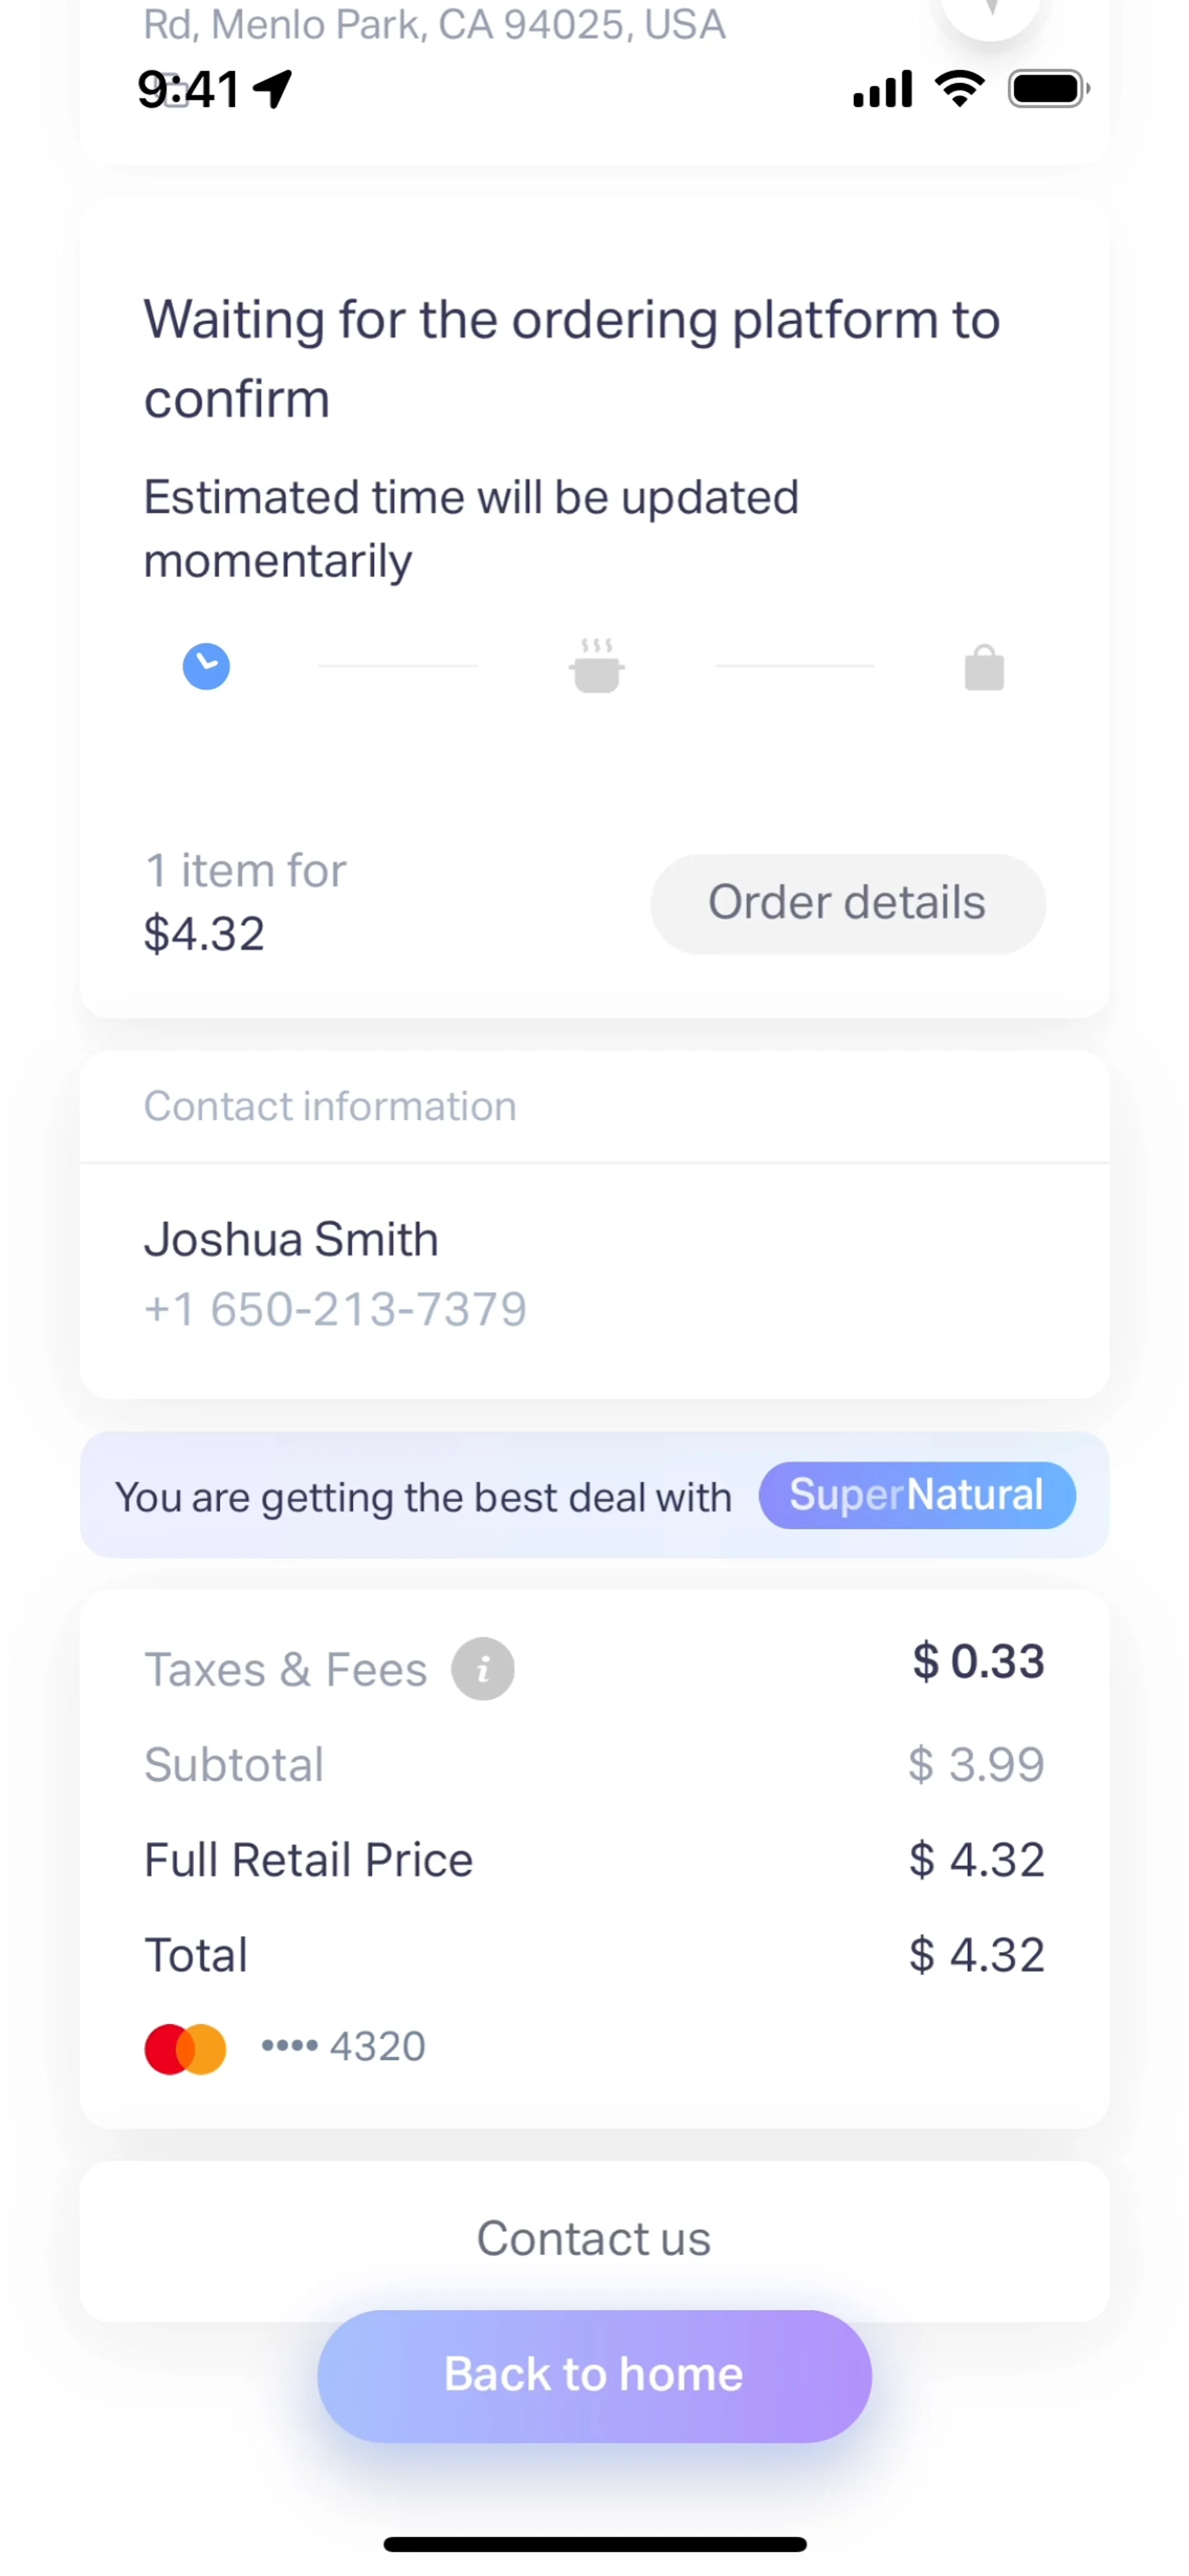
Task: Tap the Contact us link
Action: pyautogui.click(x=594, y=2239)
